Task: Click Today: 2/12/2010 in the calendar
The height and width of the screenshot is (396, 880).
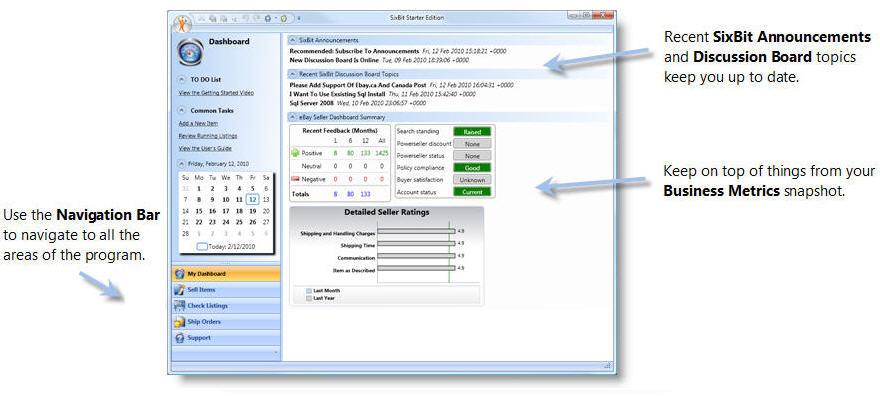Action: tap(227, 246)
